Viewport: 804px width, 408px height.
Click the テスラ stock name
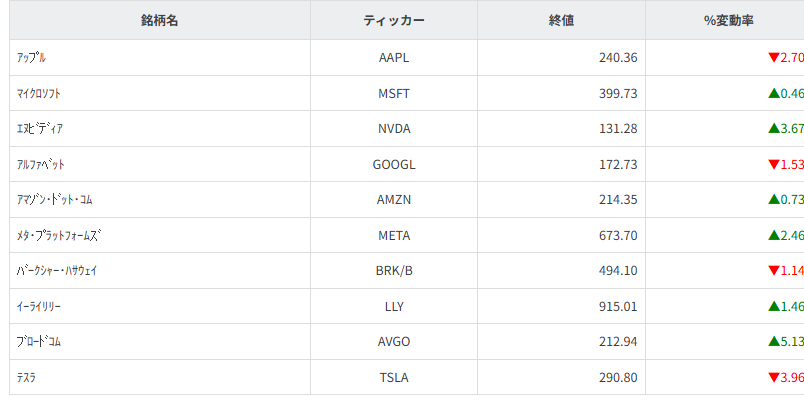pos(28,378)
